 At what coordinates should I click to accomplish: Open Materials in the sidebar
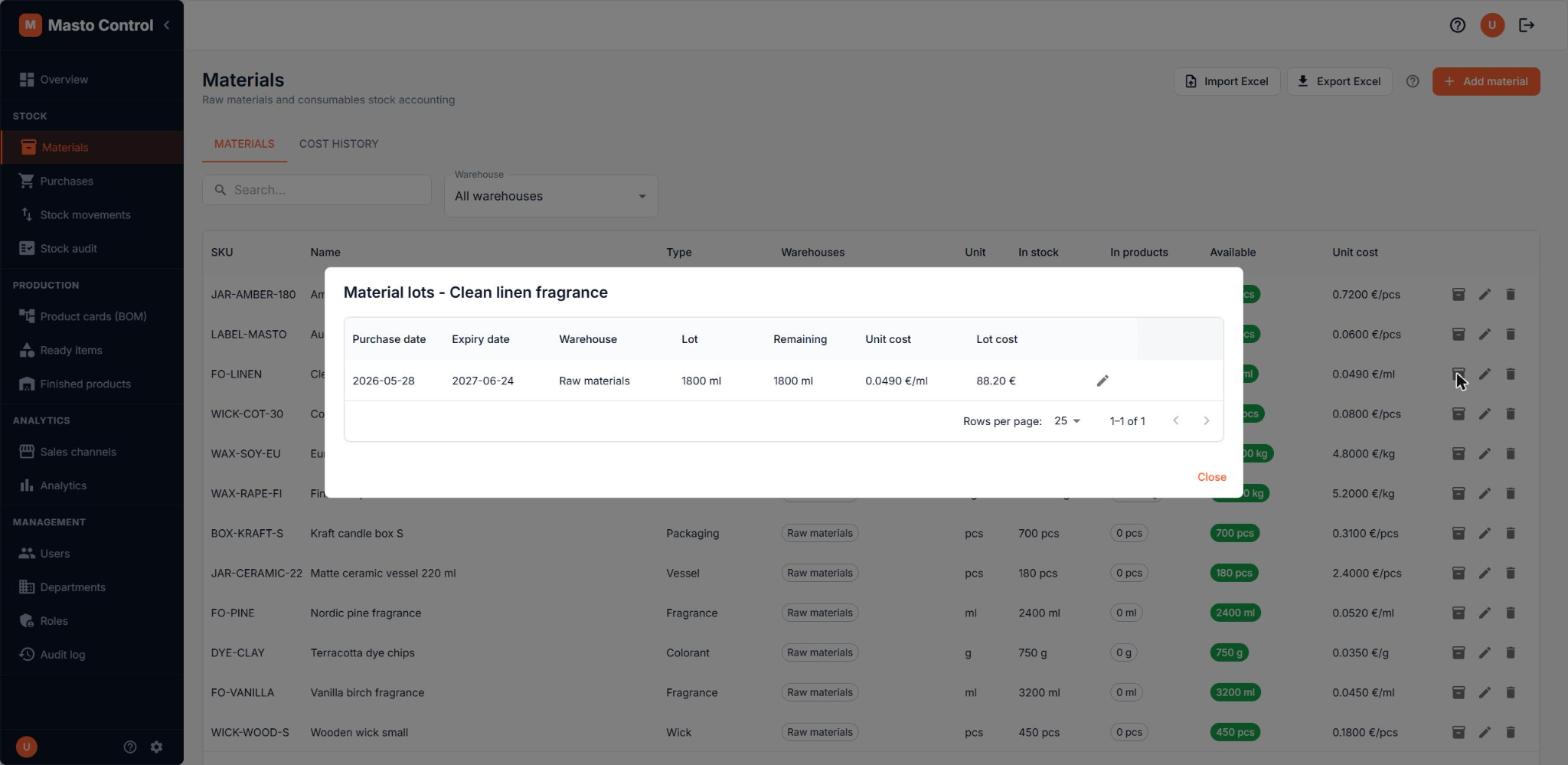[91, 147]
